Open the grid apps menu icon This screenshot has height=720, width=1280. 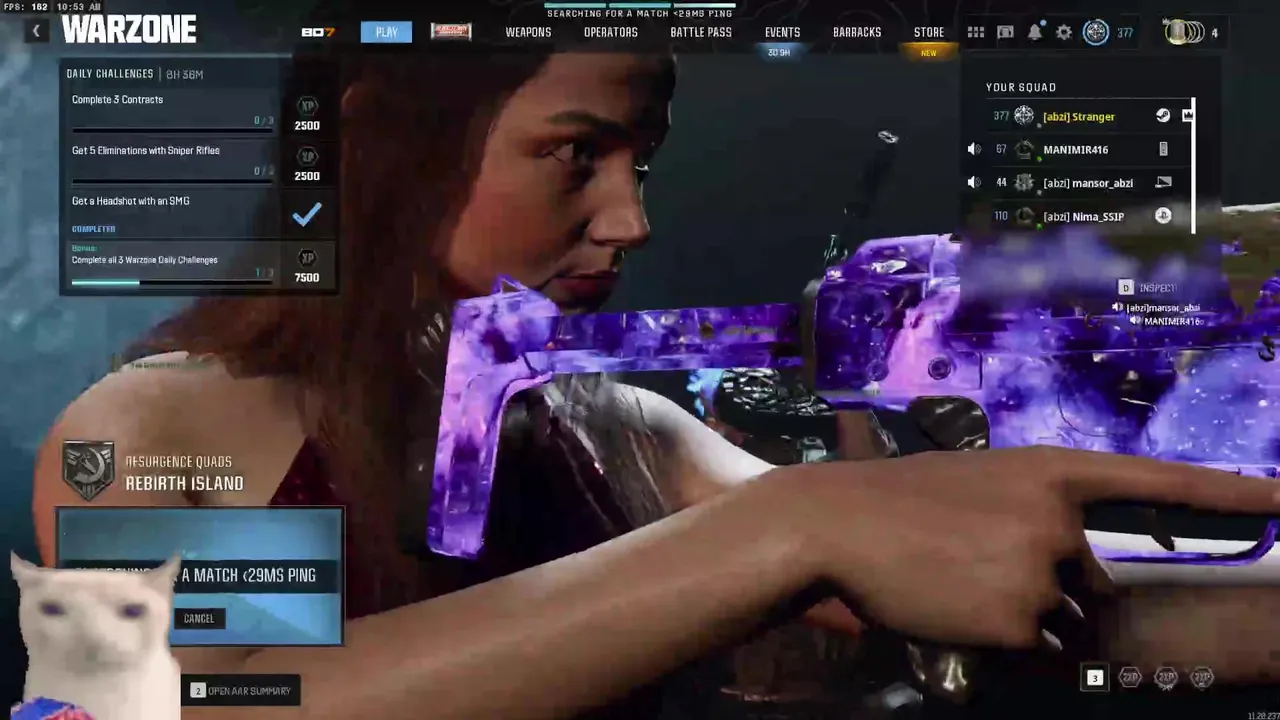976,33
